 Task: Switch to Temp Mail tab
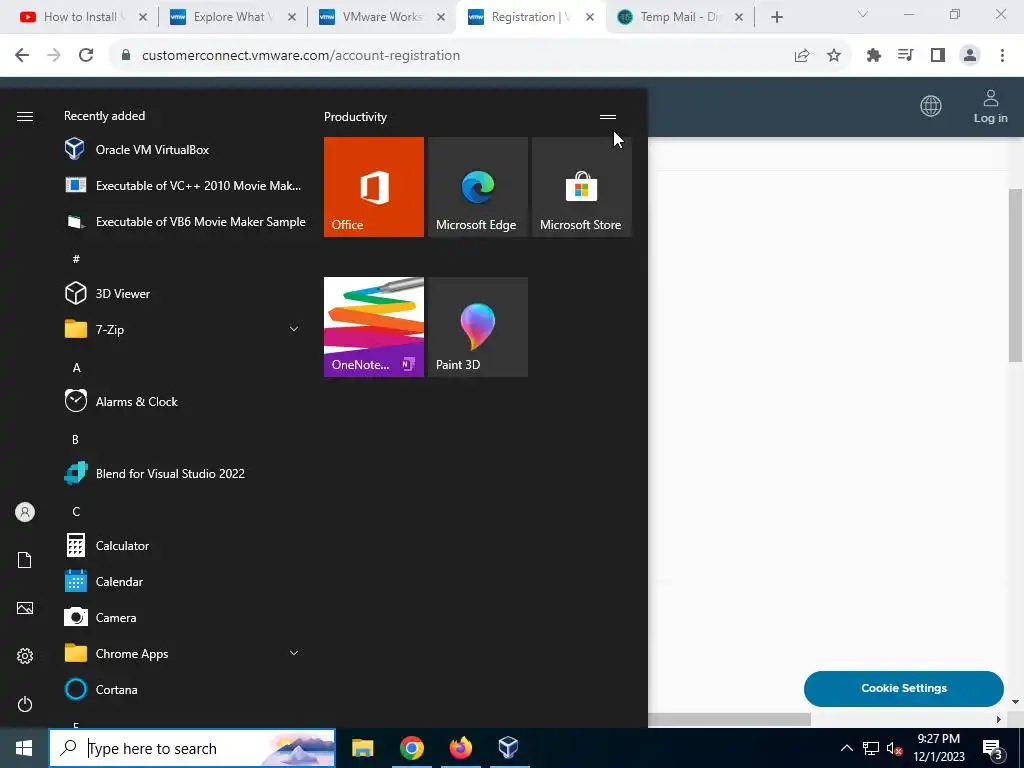pos(679,17)
